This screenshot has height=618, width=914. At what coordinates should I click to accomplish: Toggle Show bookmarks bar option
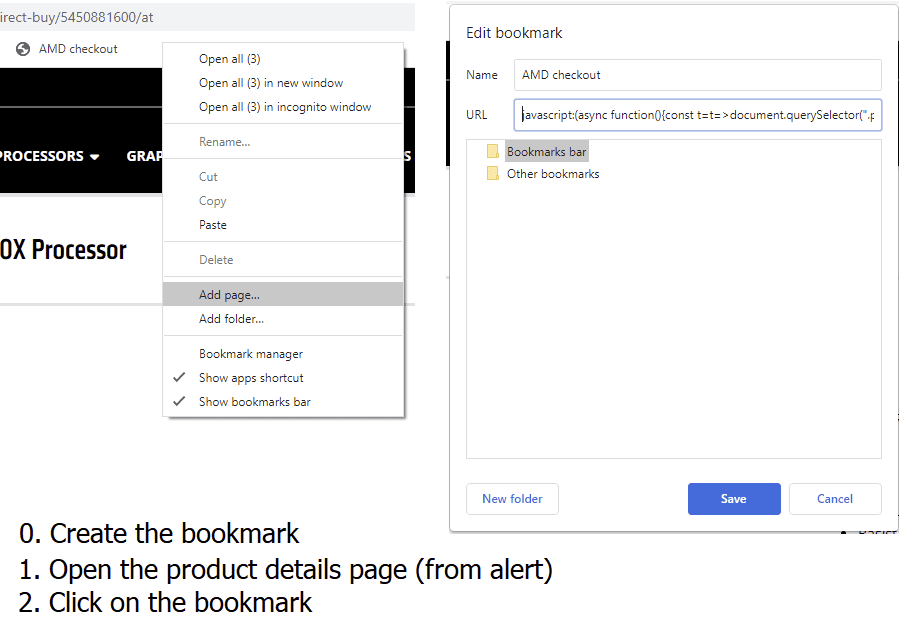point(254,402)
